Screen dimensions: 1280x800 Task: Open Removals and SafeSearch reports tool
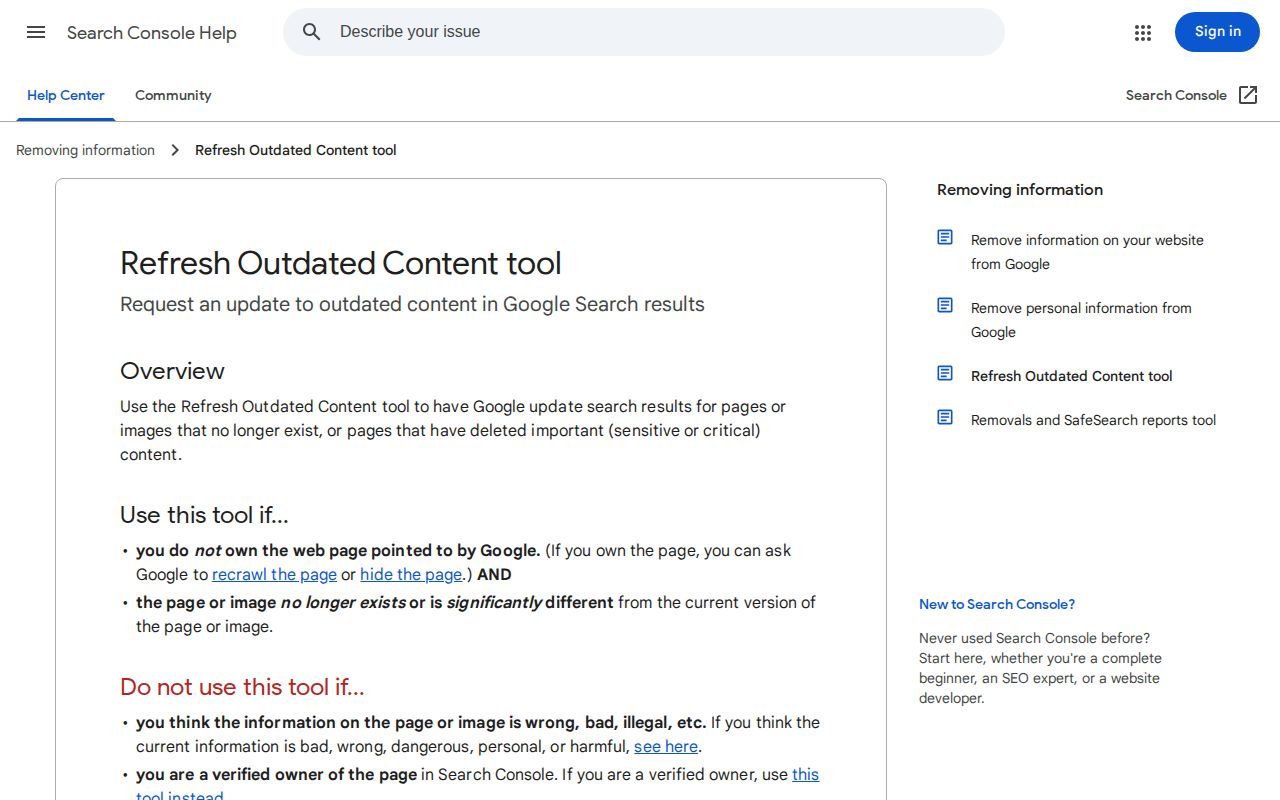tap(1093, 420)
